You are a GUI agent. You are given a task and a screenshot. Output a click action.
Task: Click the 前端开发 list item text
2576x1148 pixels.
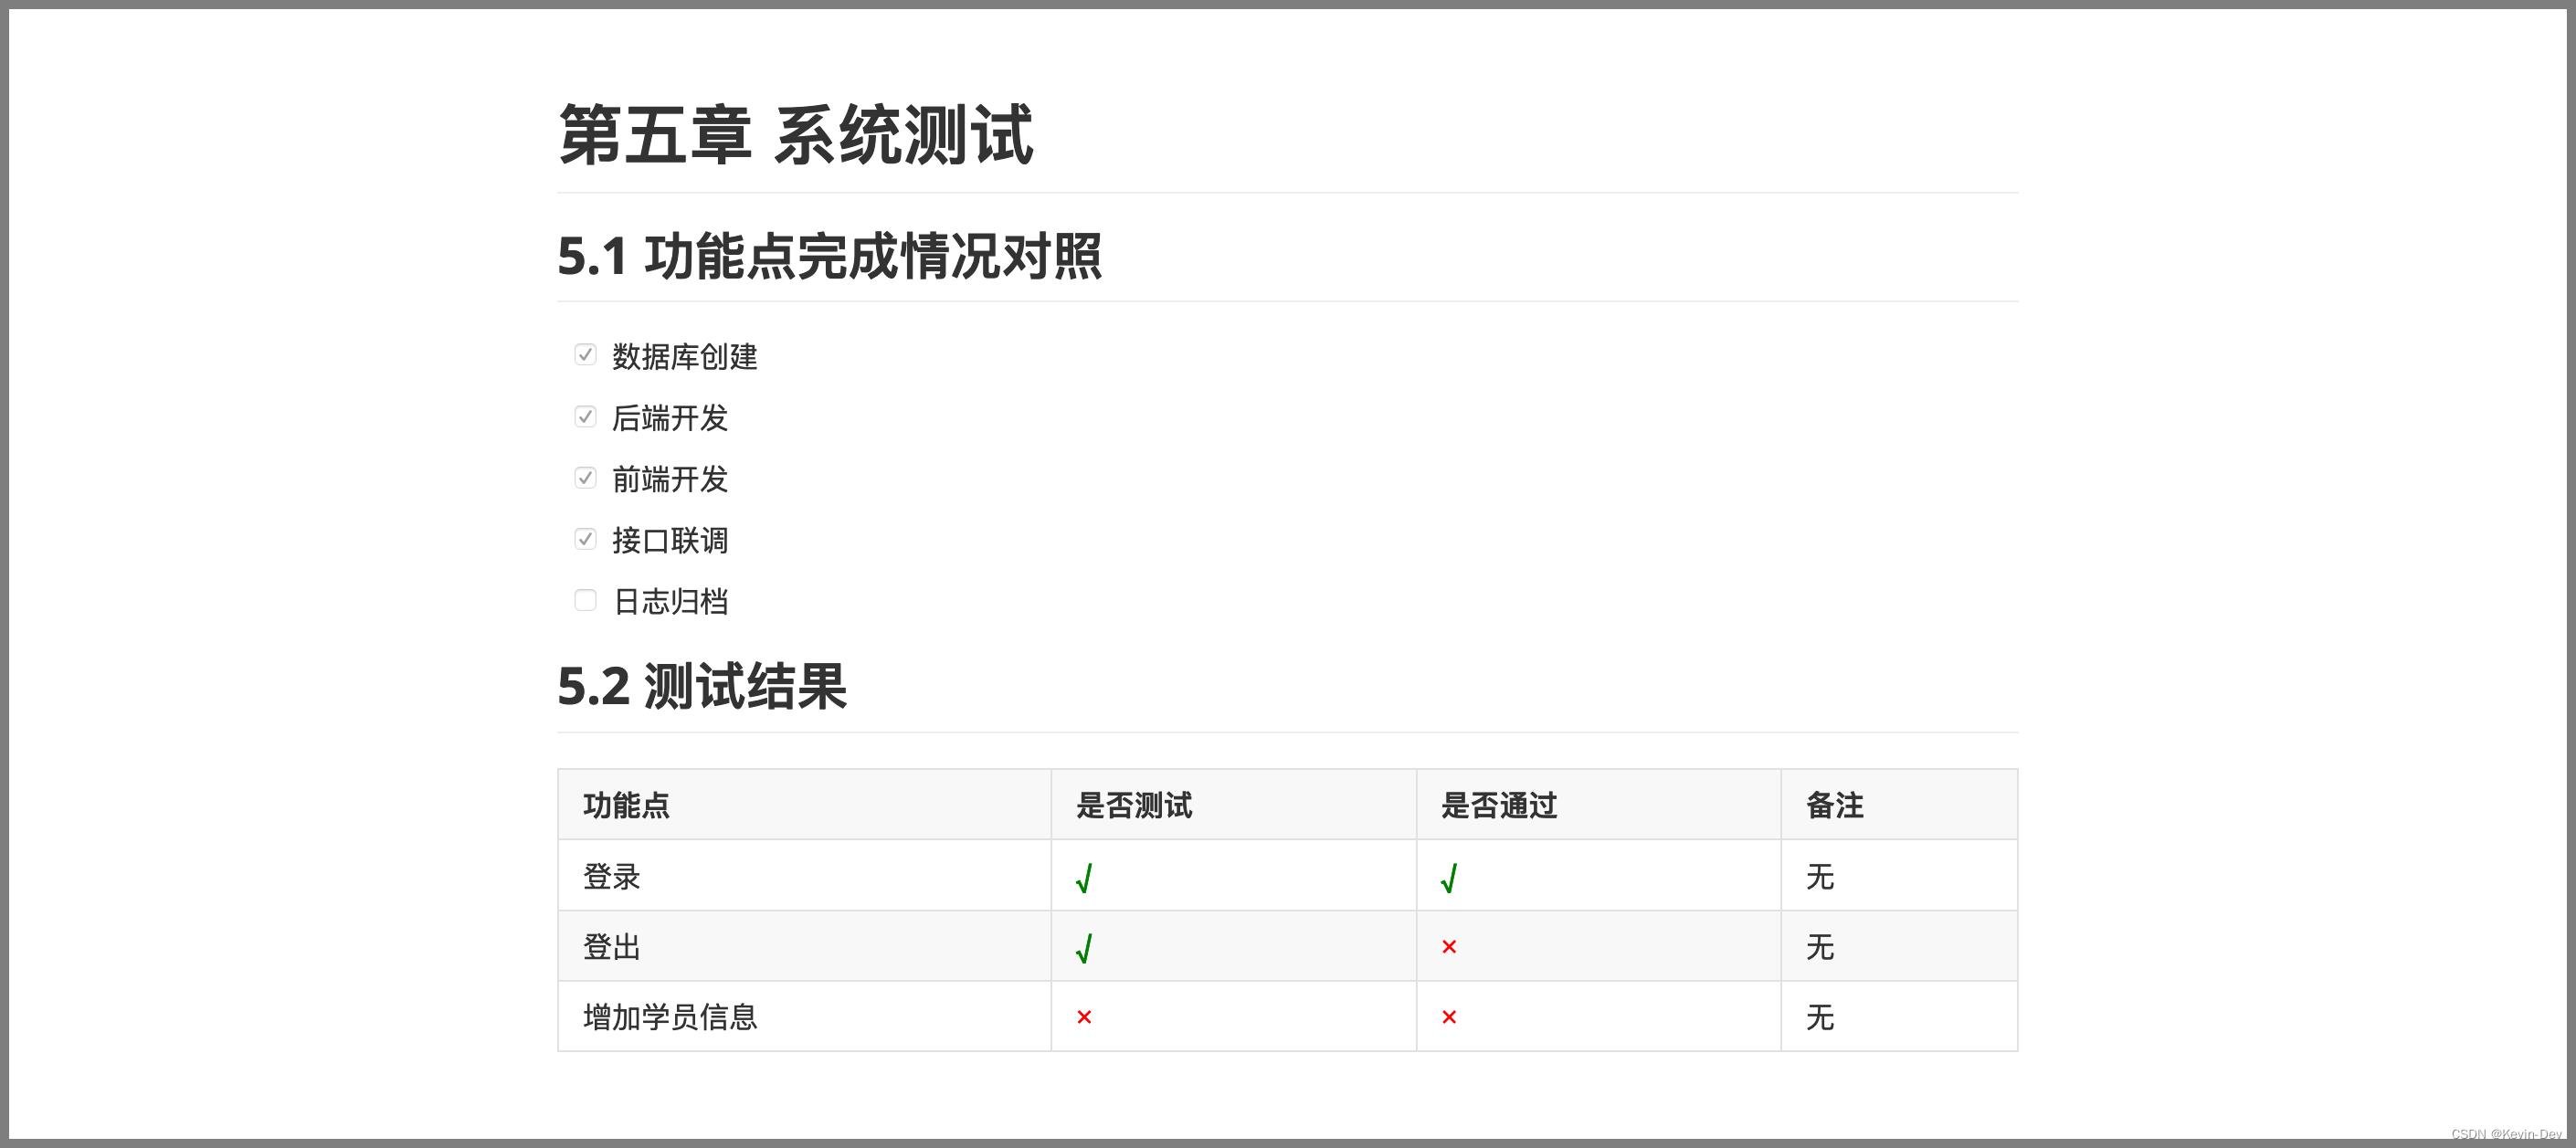tap(670, 479)
